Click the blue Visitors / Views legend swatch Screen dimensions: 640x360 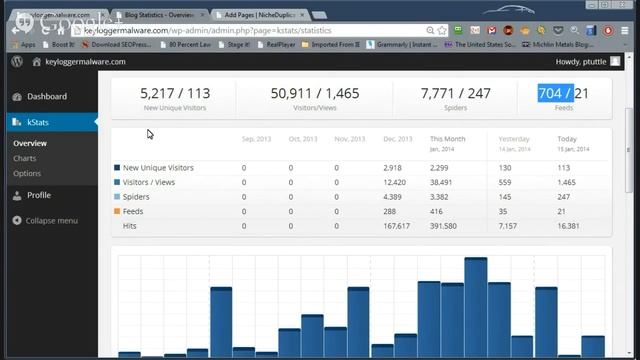click(x=117, y=182)
